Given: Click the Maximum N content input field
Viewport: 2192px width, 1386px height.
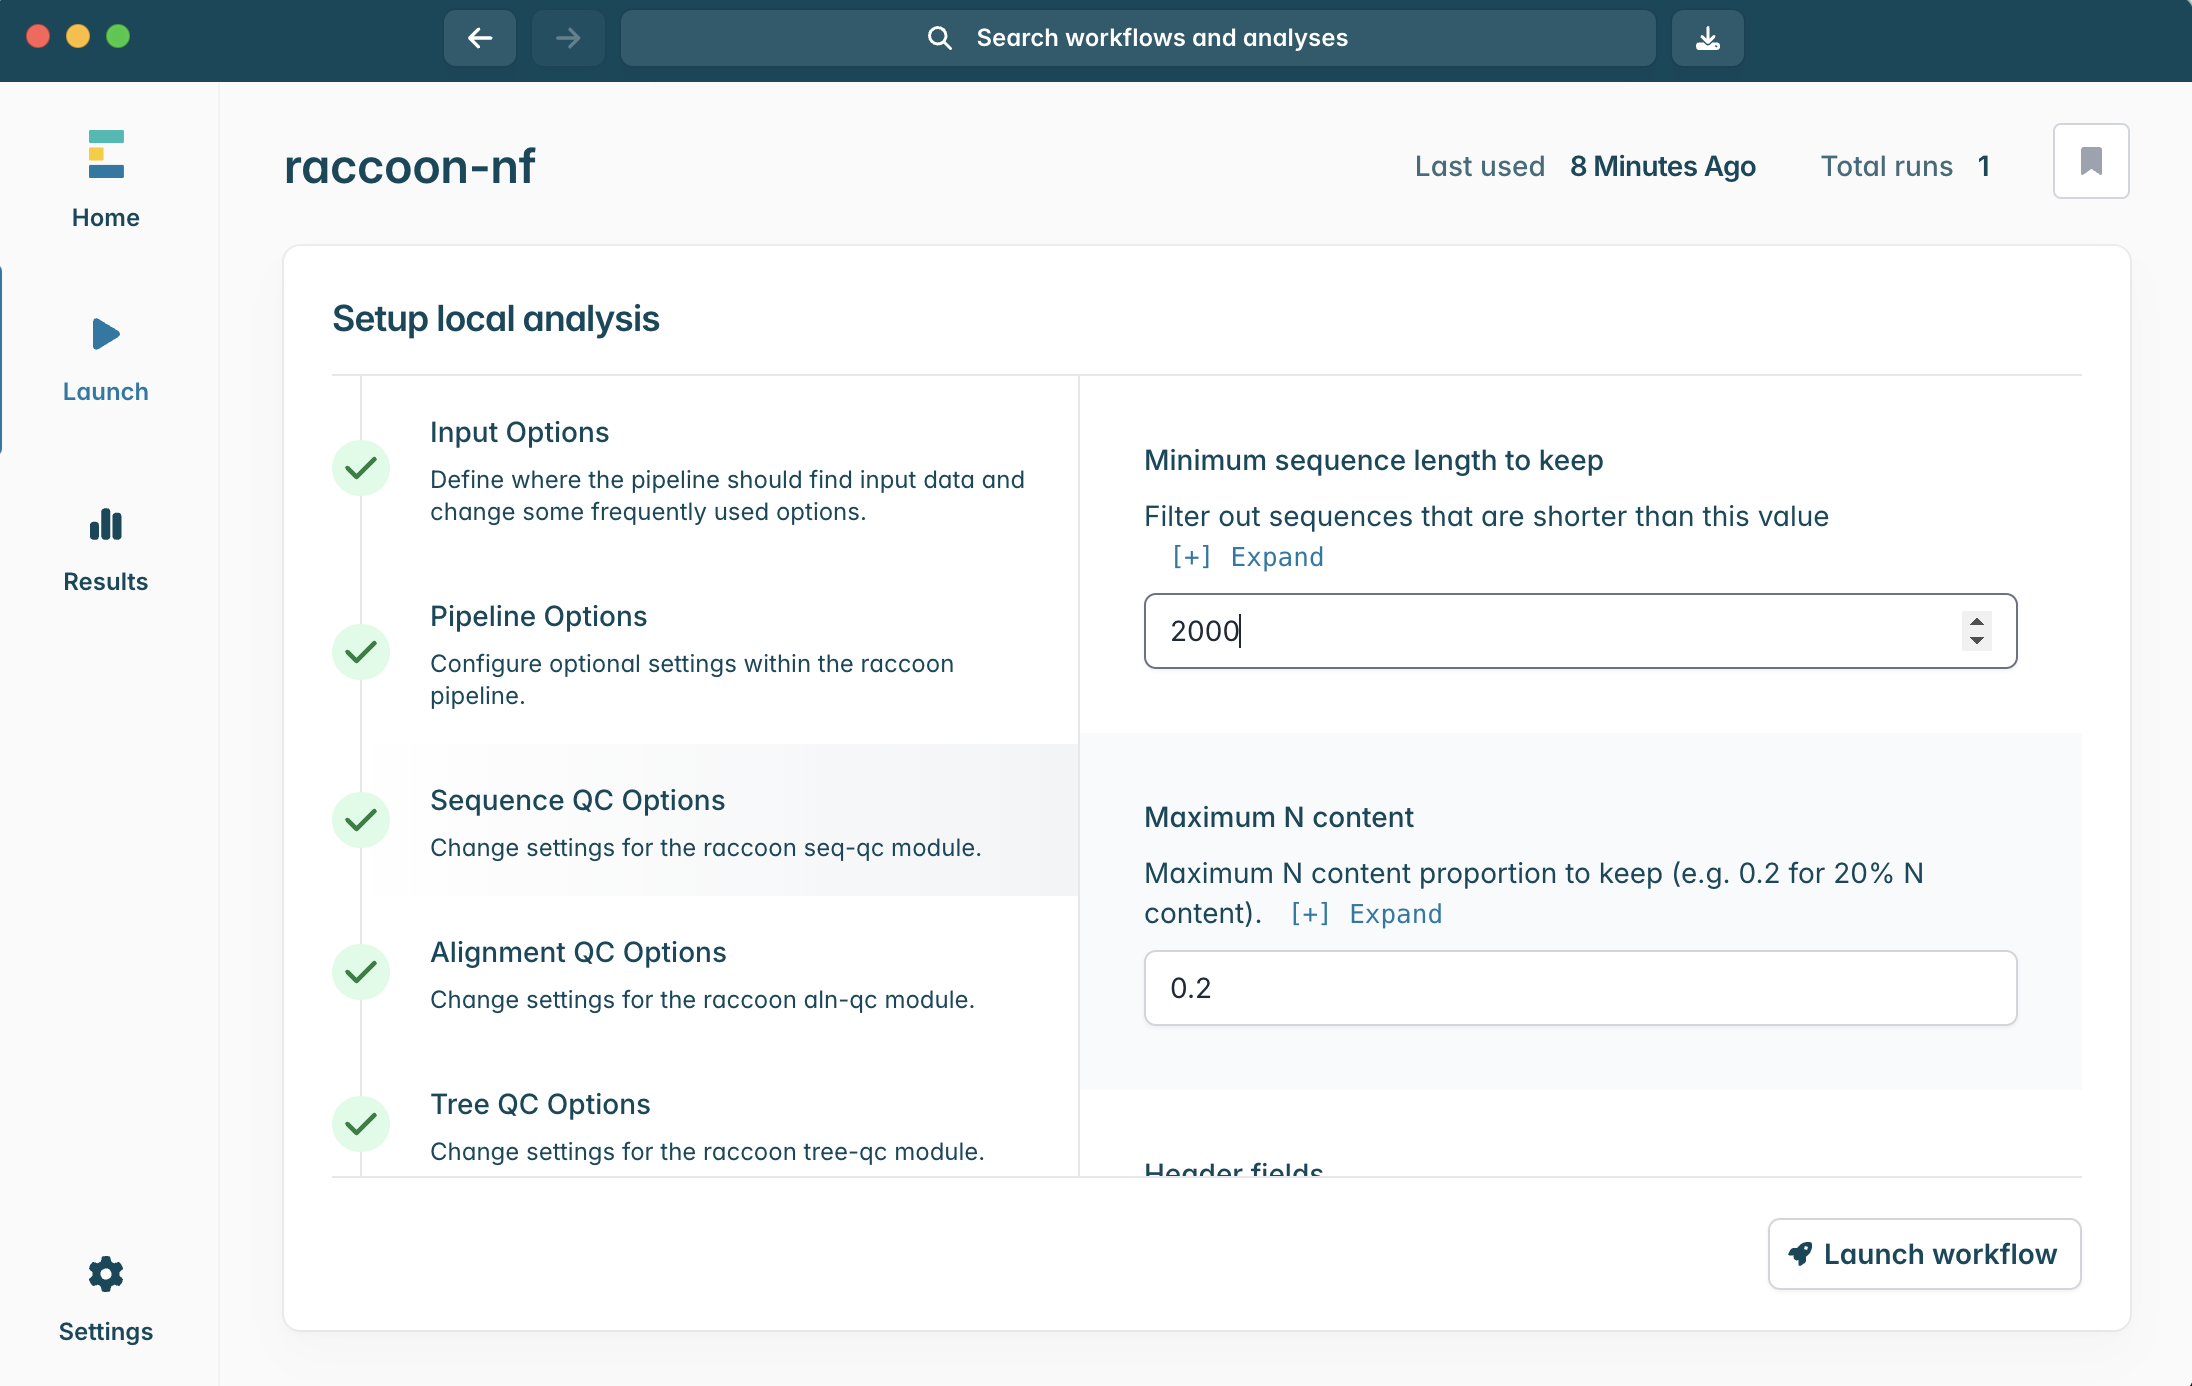Looking at the screenshot, I should pos(1580,988).
